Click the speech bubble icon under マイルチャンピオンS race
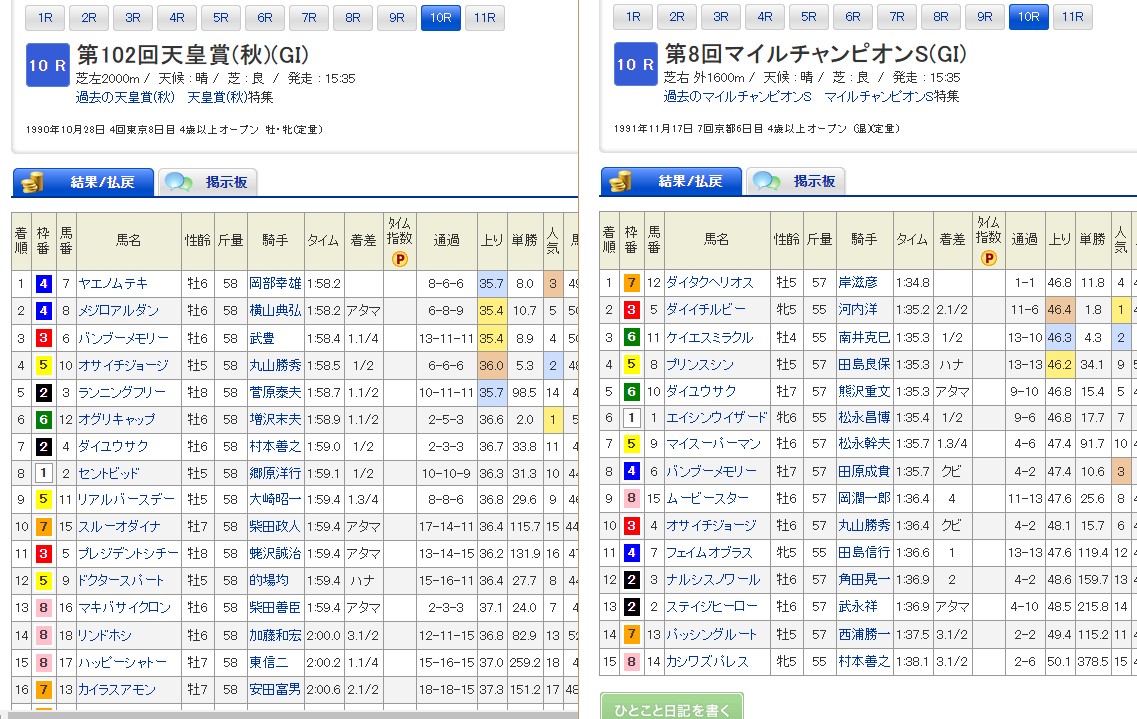This screenshot has width=1137, height=719. [767, 181]
